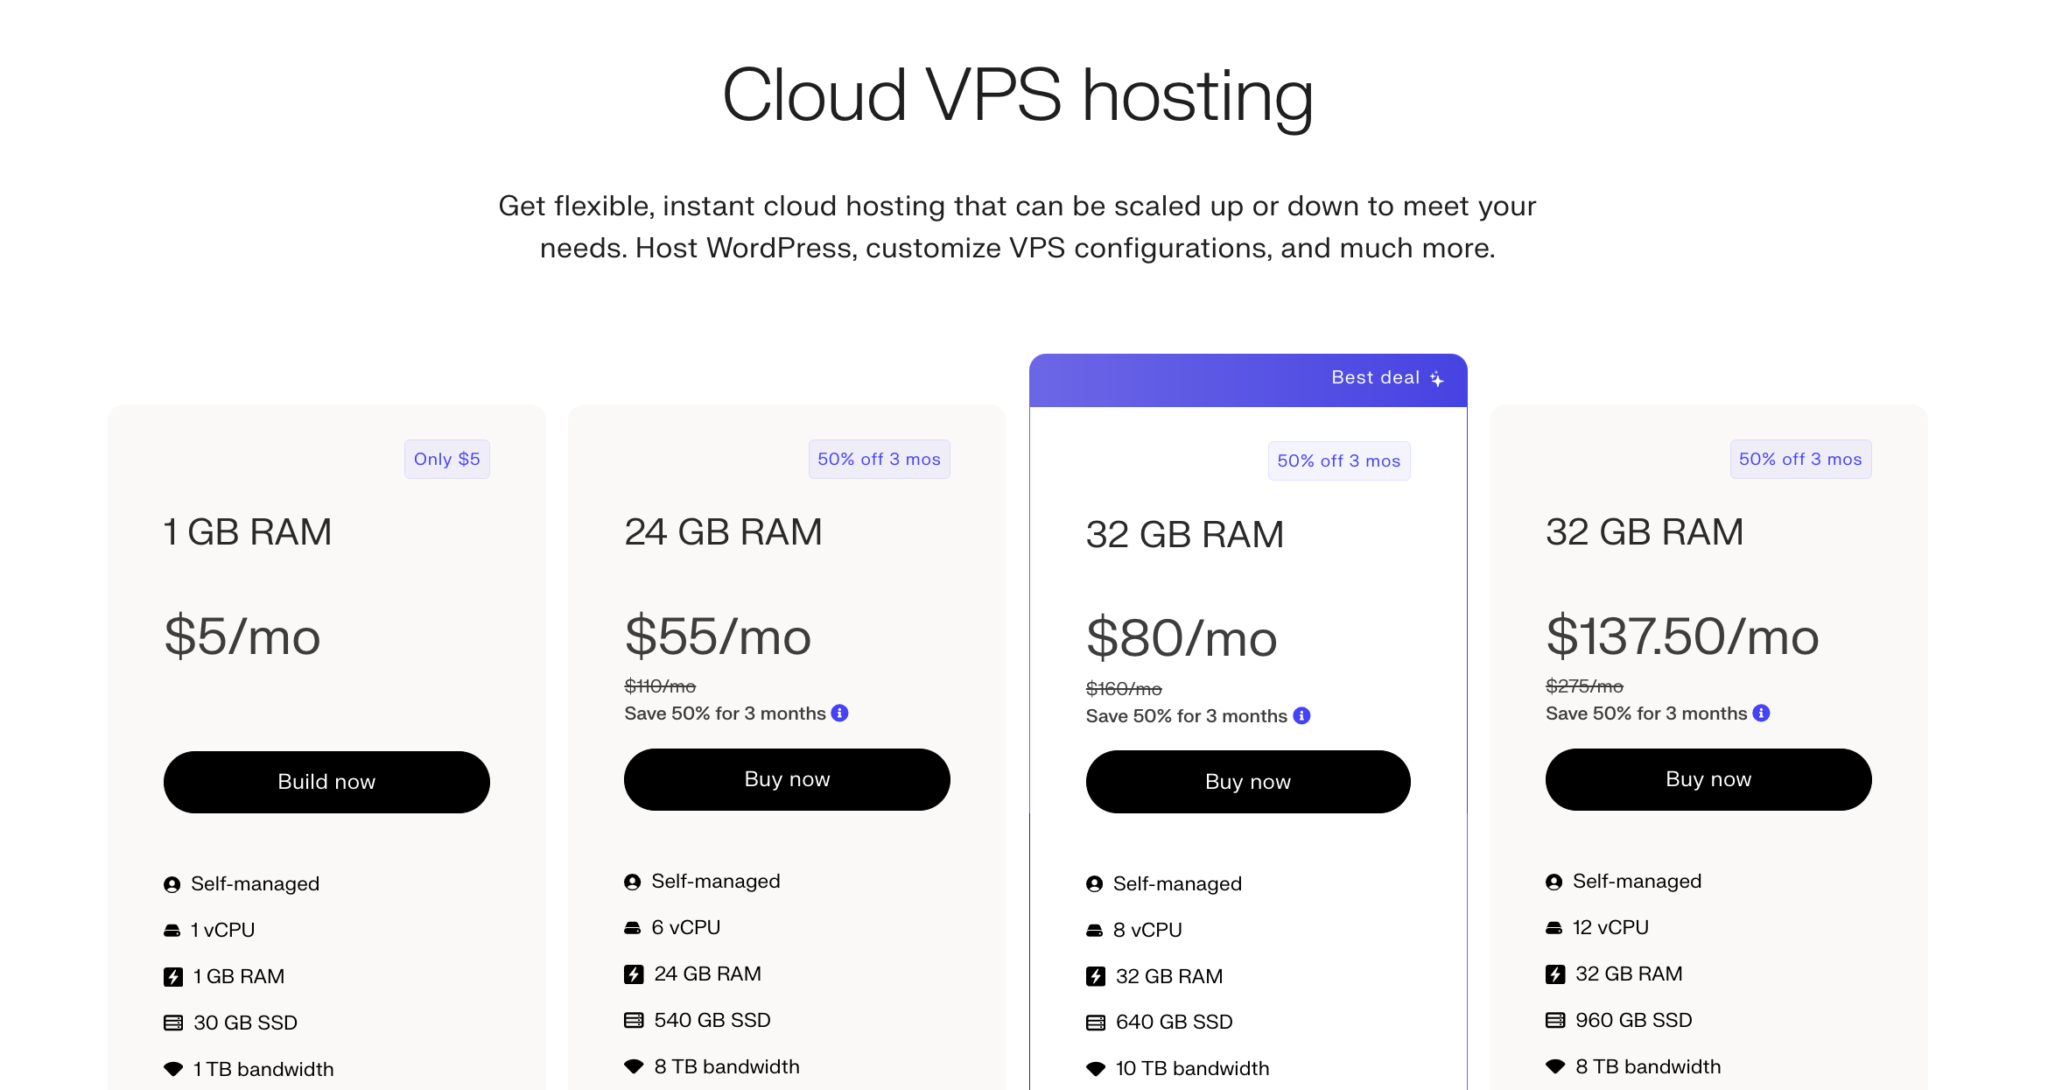Click the info tooltip beside 24 GB plan savings

840,713
